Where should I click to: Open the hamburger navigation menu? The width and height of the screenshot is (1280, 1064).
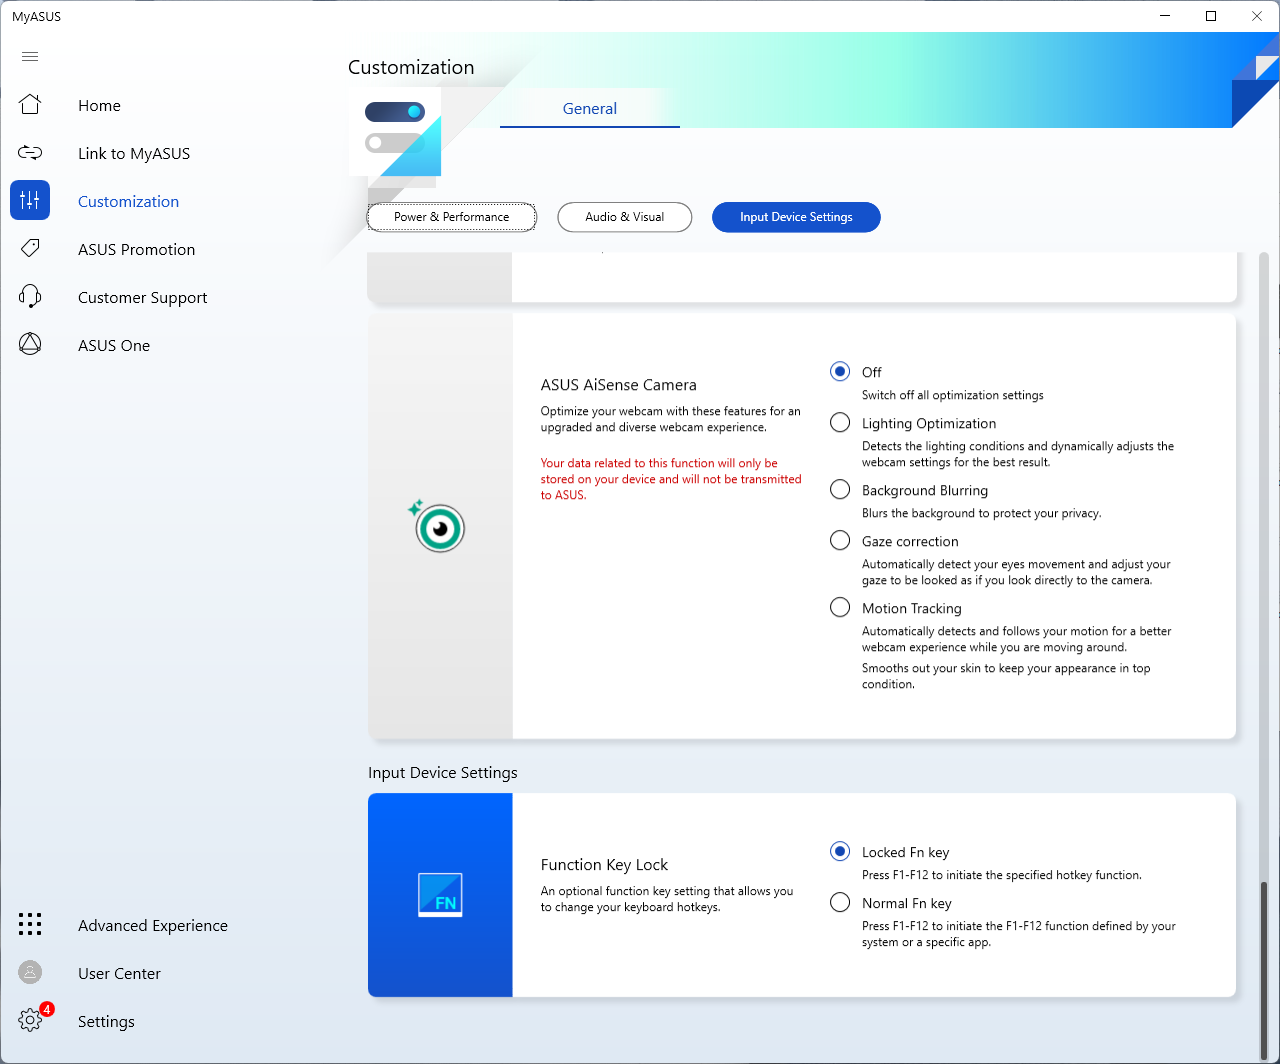(30, 57)
